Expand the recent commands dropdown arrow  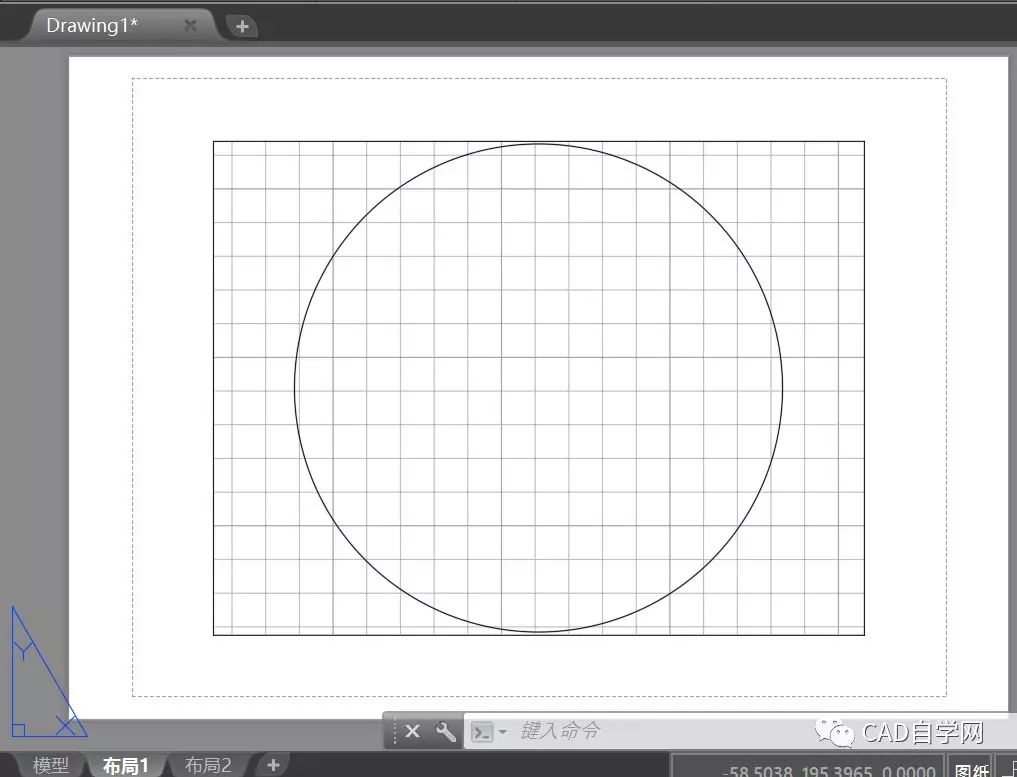point(502,732)
